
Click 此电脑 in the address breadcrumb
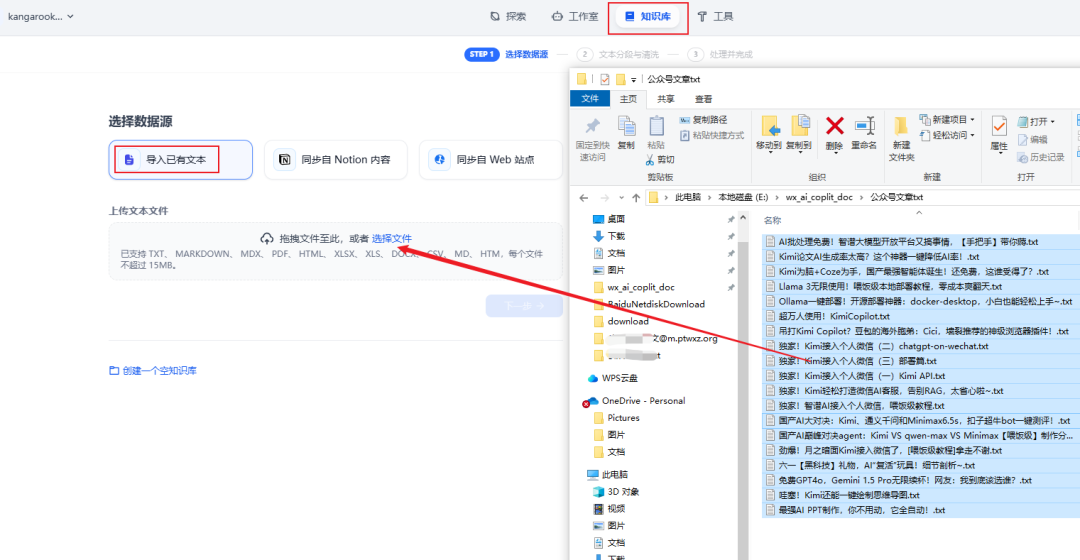click(687, 197)
